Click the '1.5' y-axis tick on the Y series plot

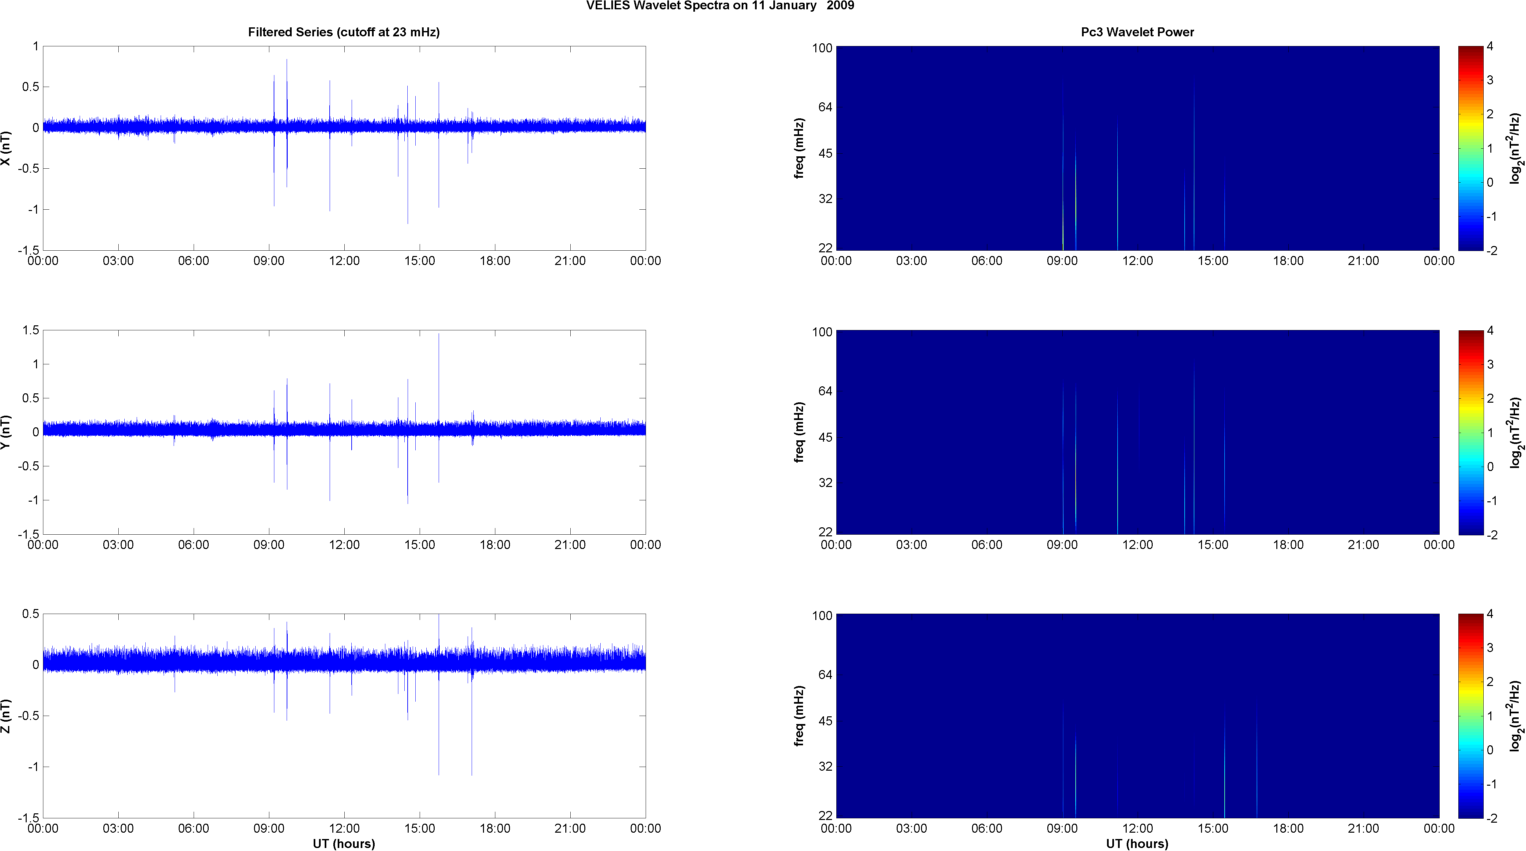point(30,331)
